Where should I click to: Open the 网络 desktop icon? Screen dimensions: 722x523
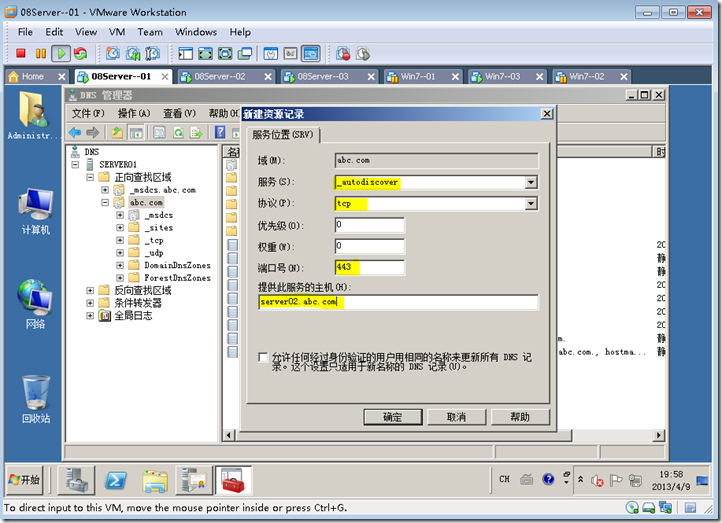(35, 304)
